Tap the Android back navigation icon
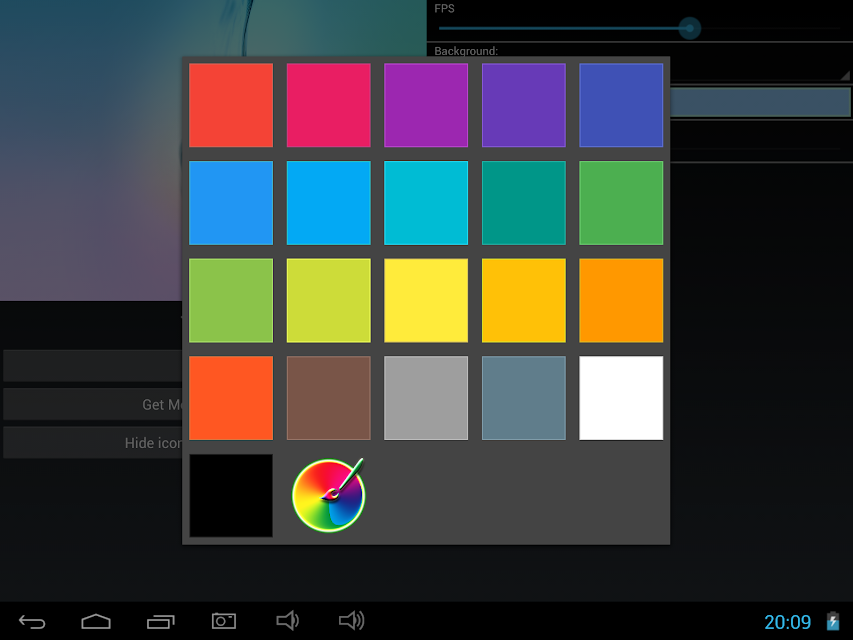 coord(32,621)
